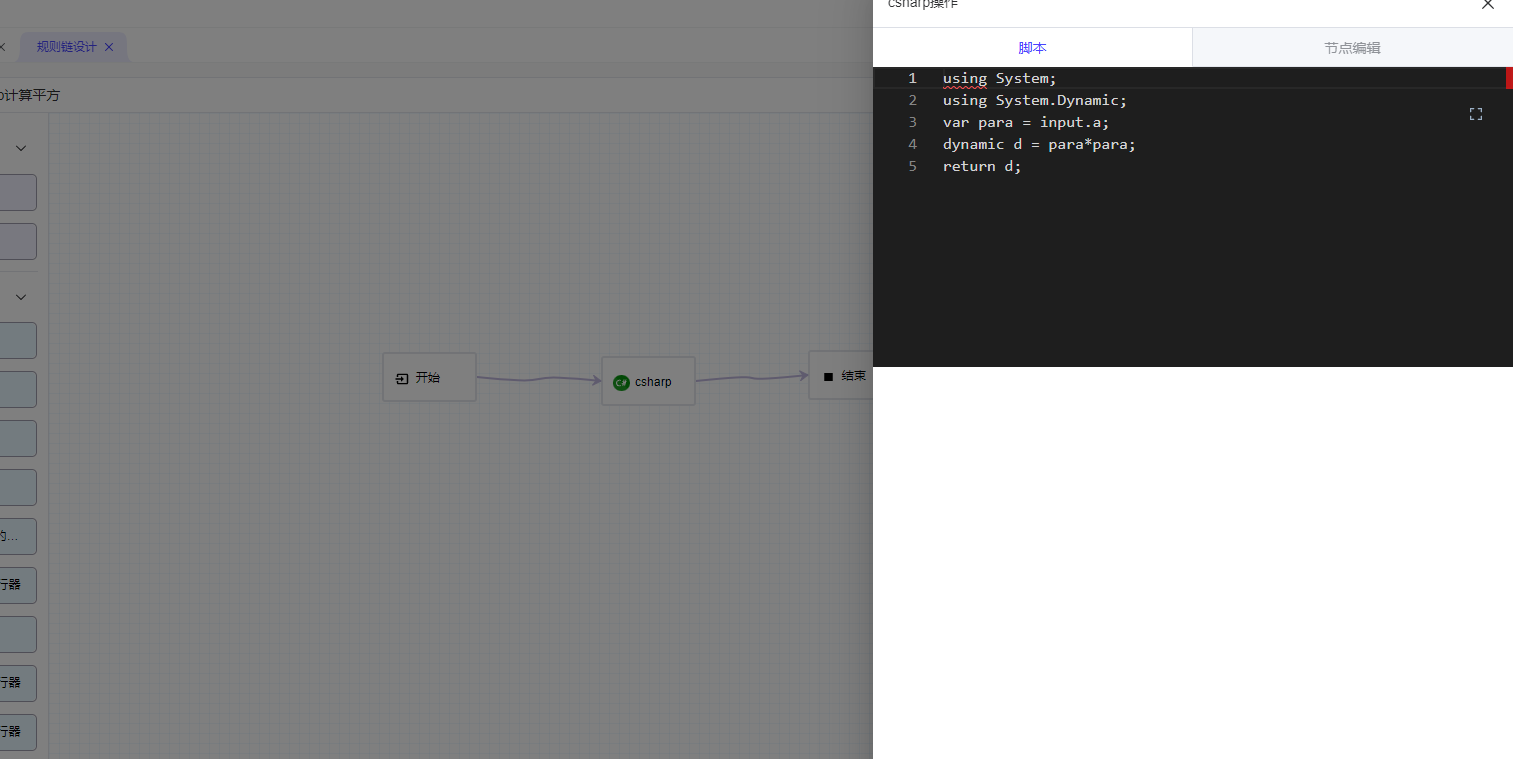The width and height of the screenshot is (1513, 759).
Task: Place cursor on 'return d;' line
Action: coord(981,166)
